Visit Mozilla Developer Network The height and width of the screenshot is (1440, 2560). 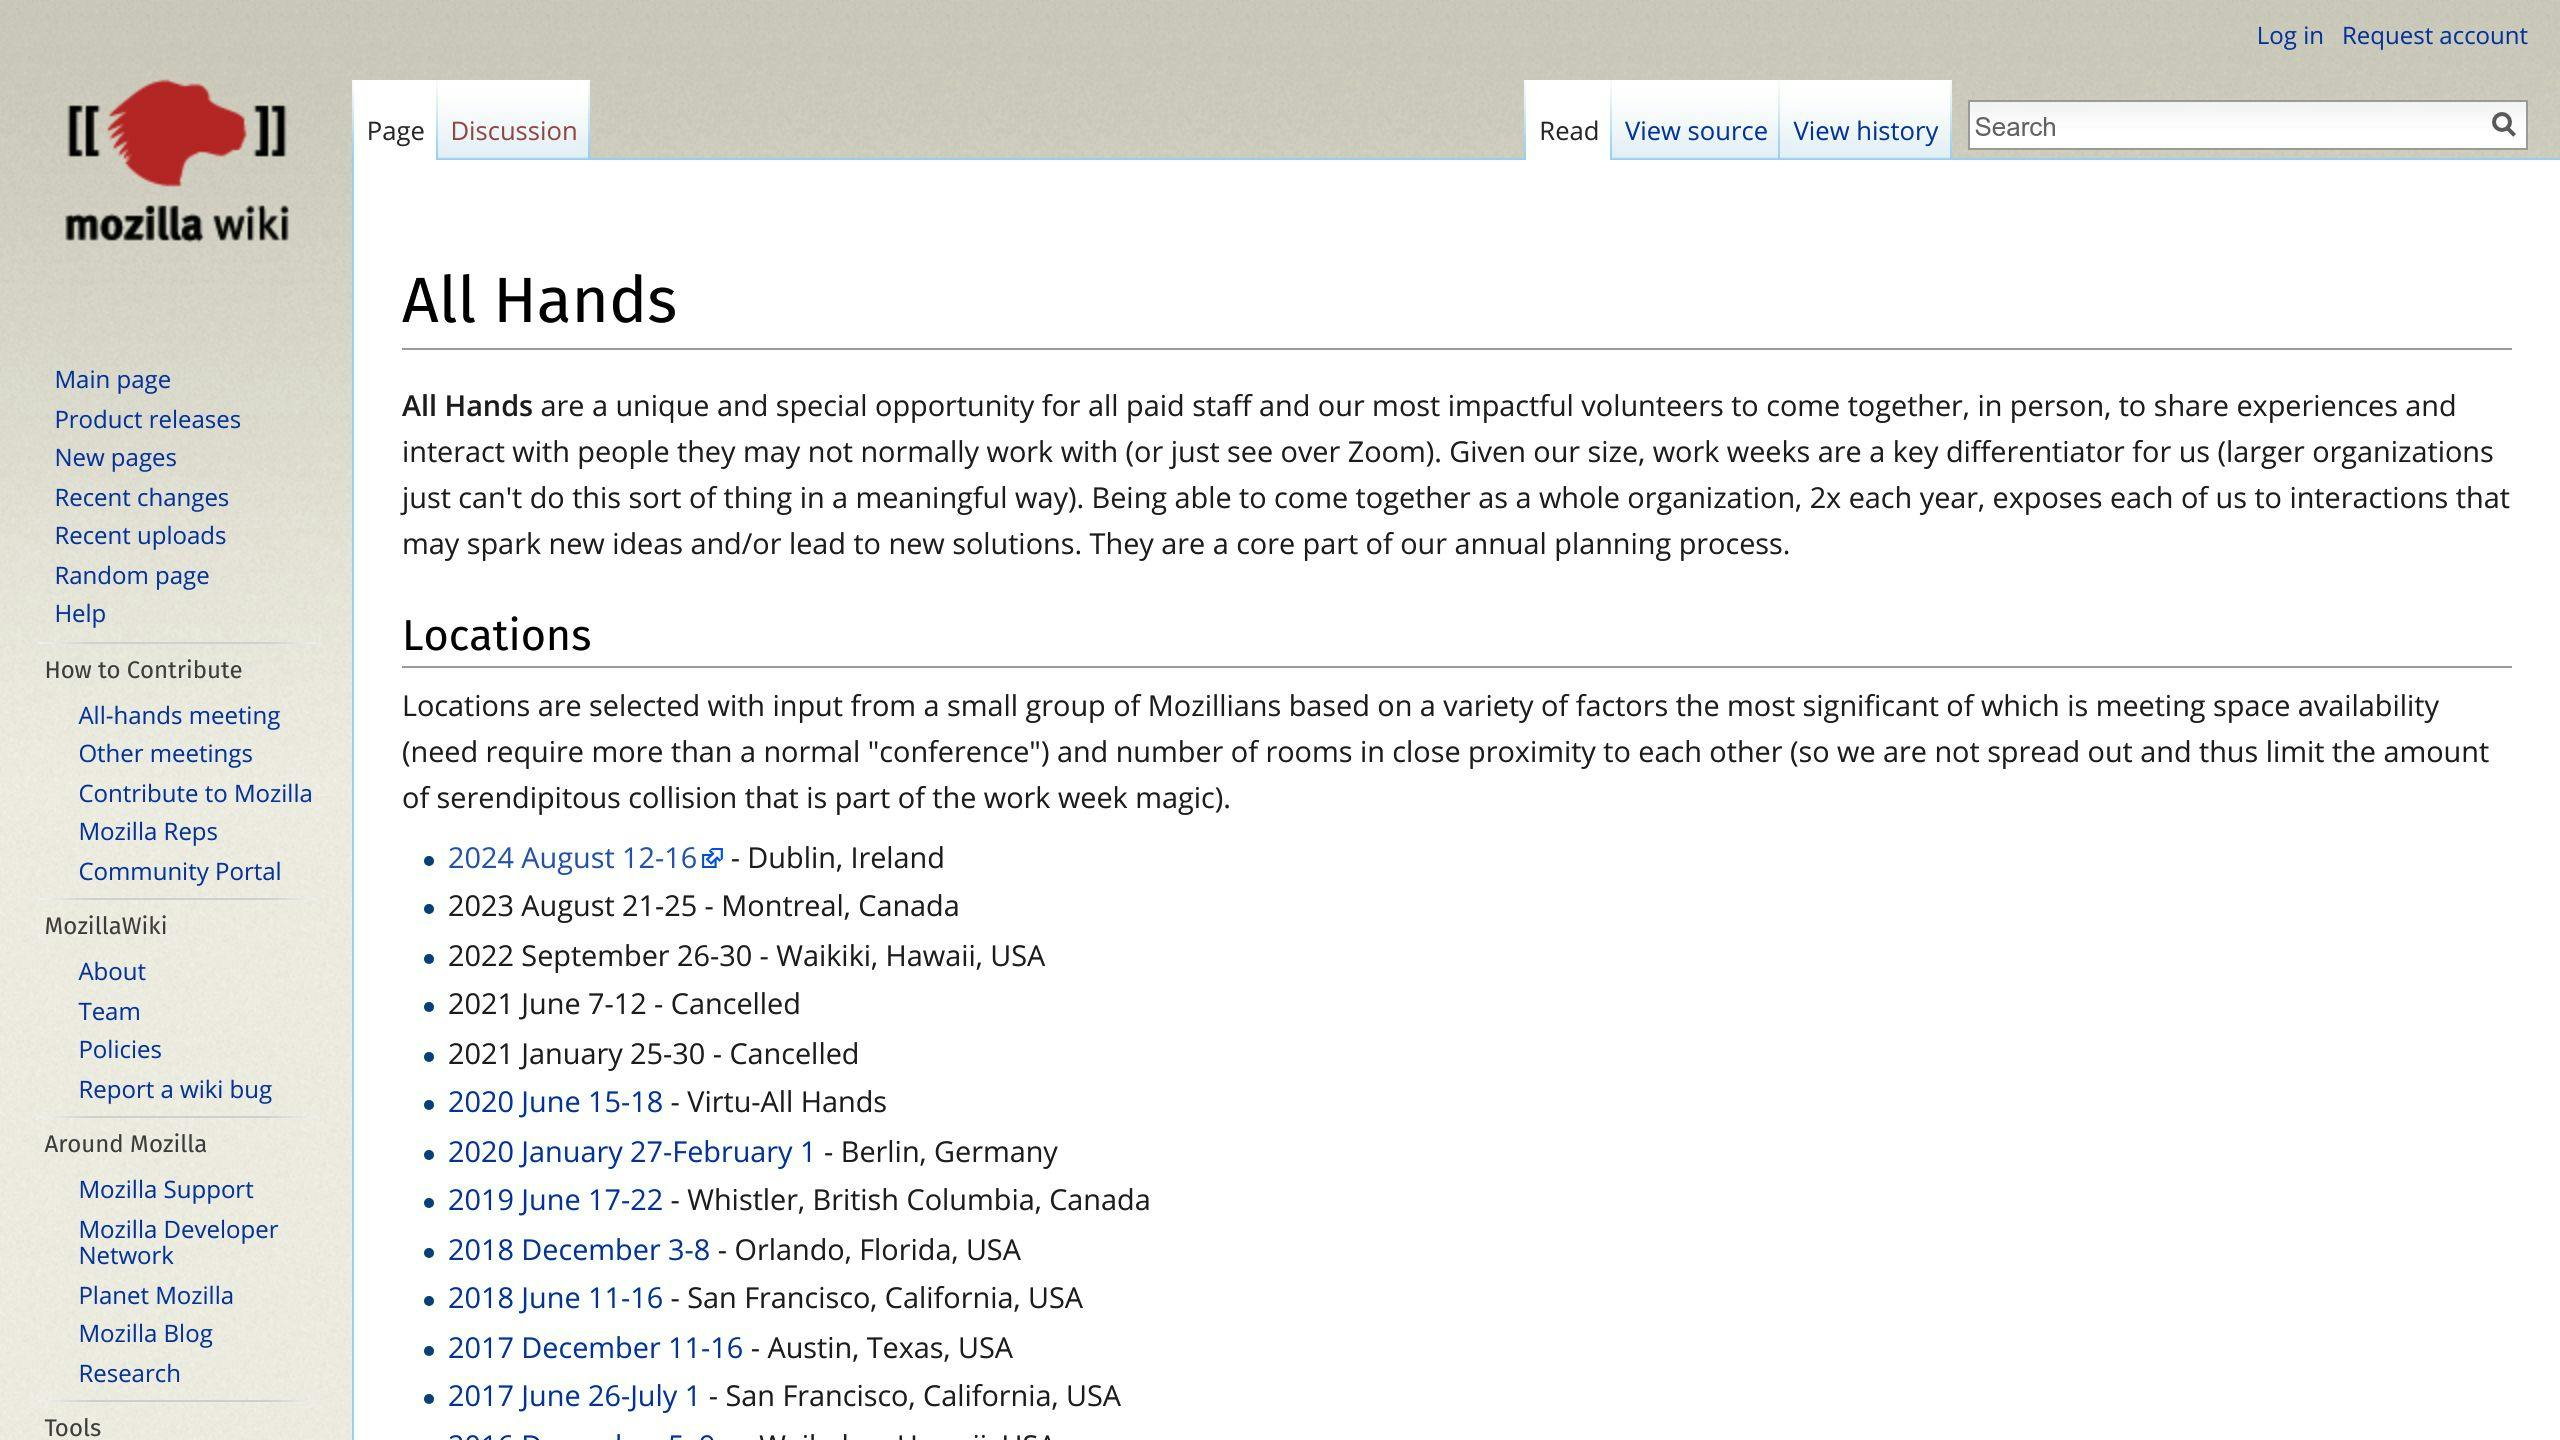click(x=178, y=1242)
